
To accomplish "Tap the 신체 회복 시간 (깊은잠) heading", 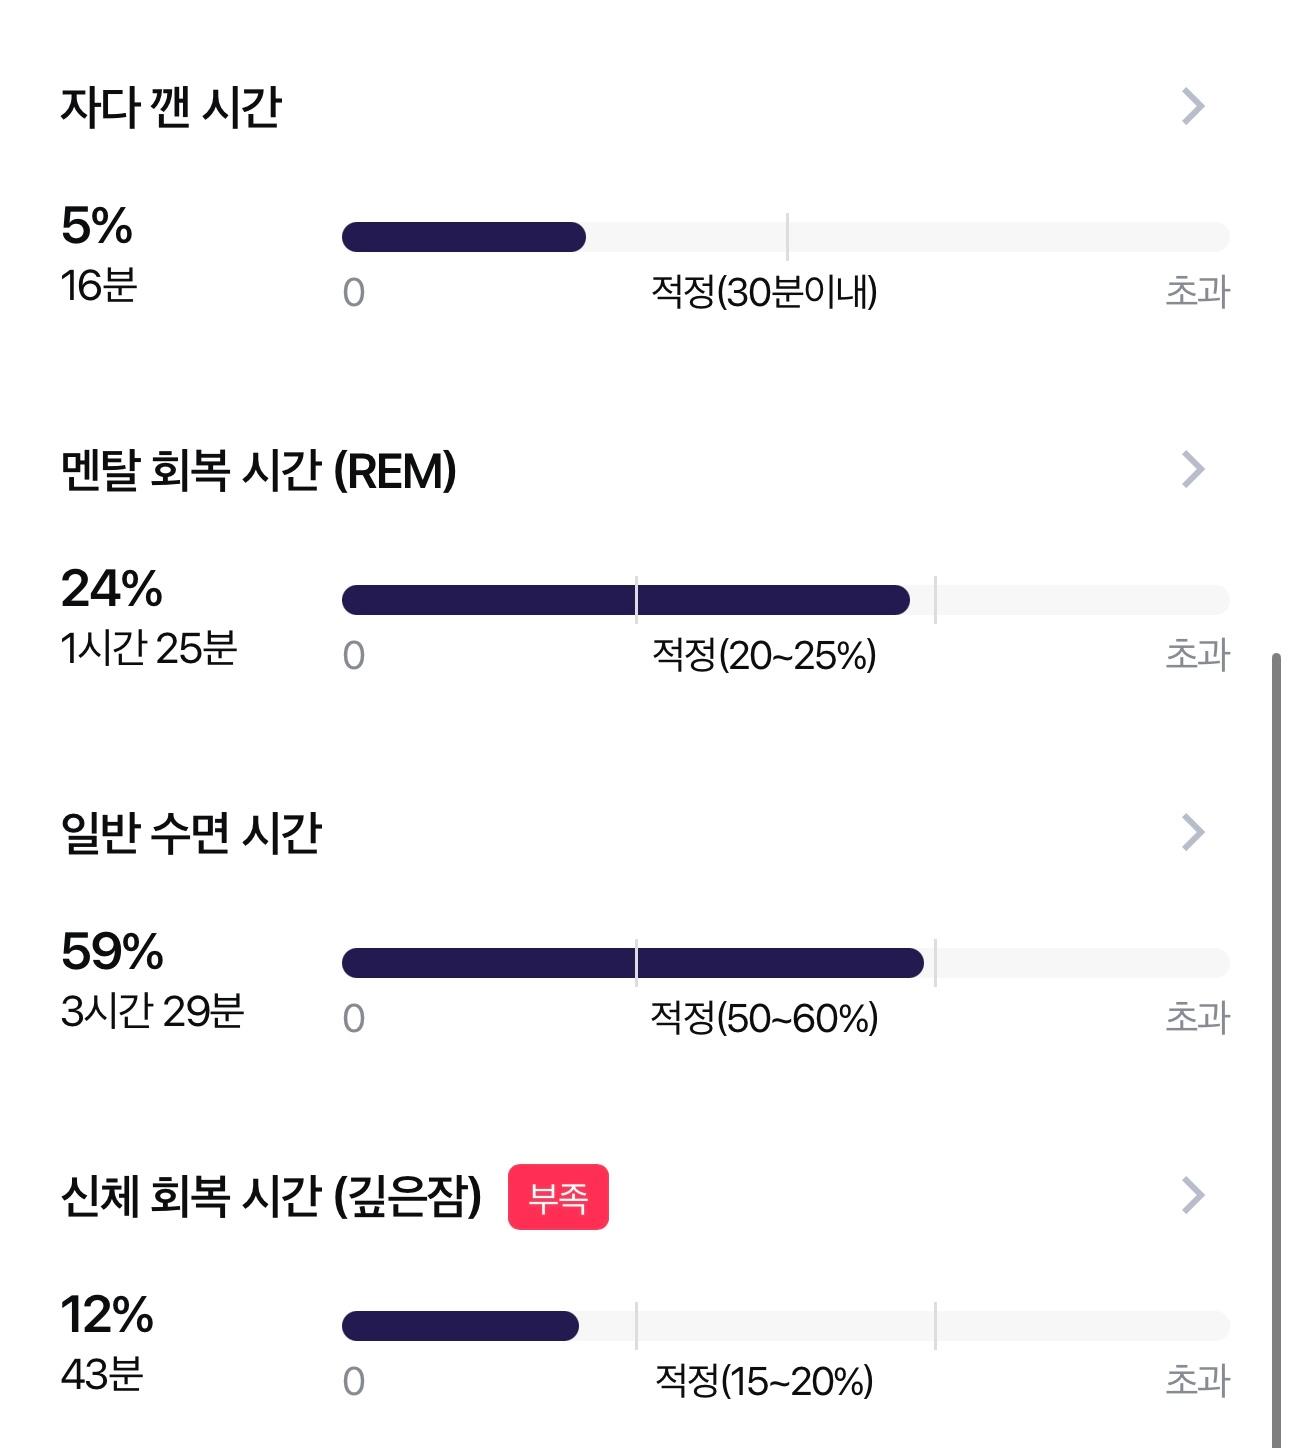I will [271, 1197].
